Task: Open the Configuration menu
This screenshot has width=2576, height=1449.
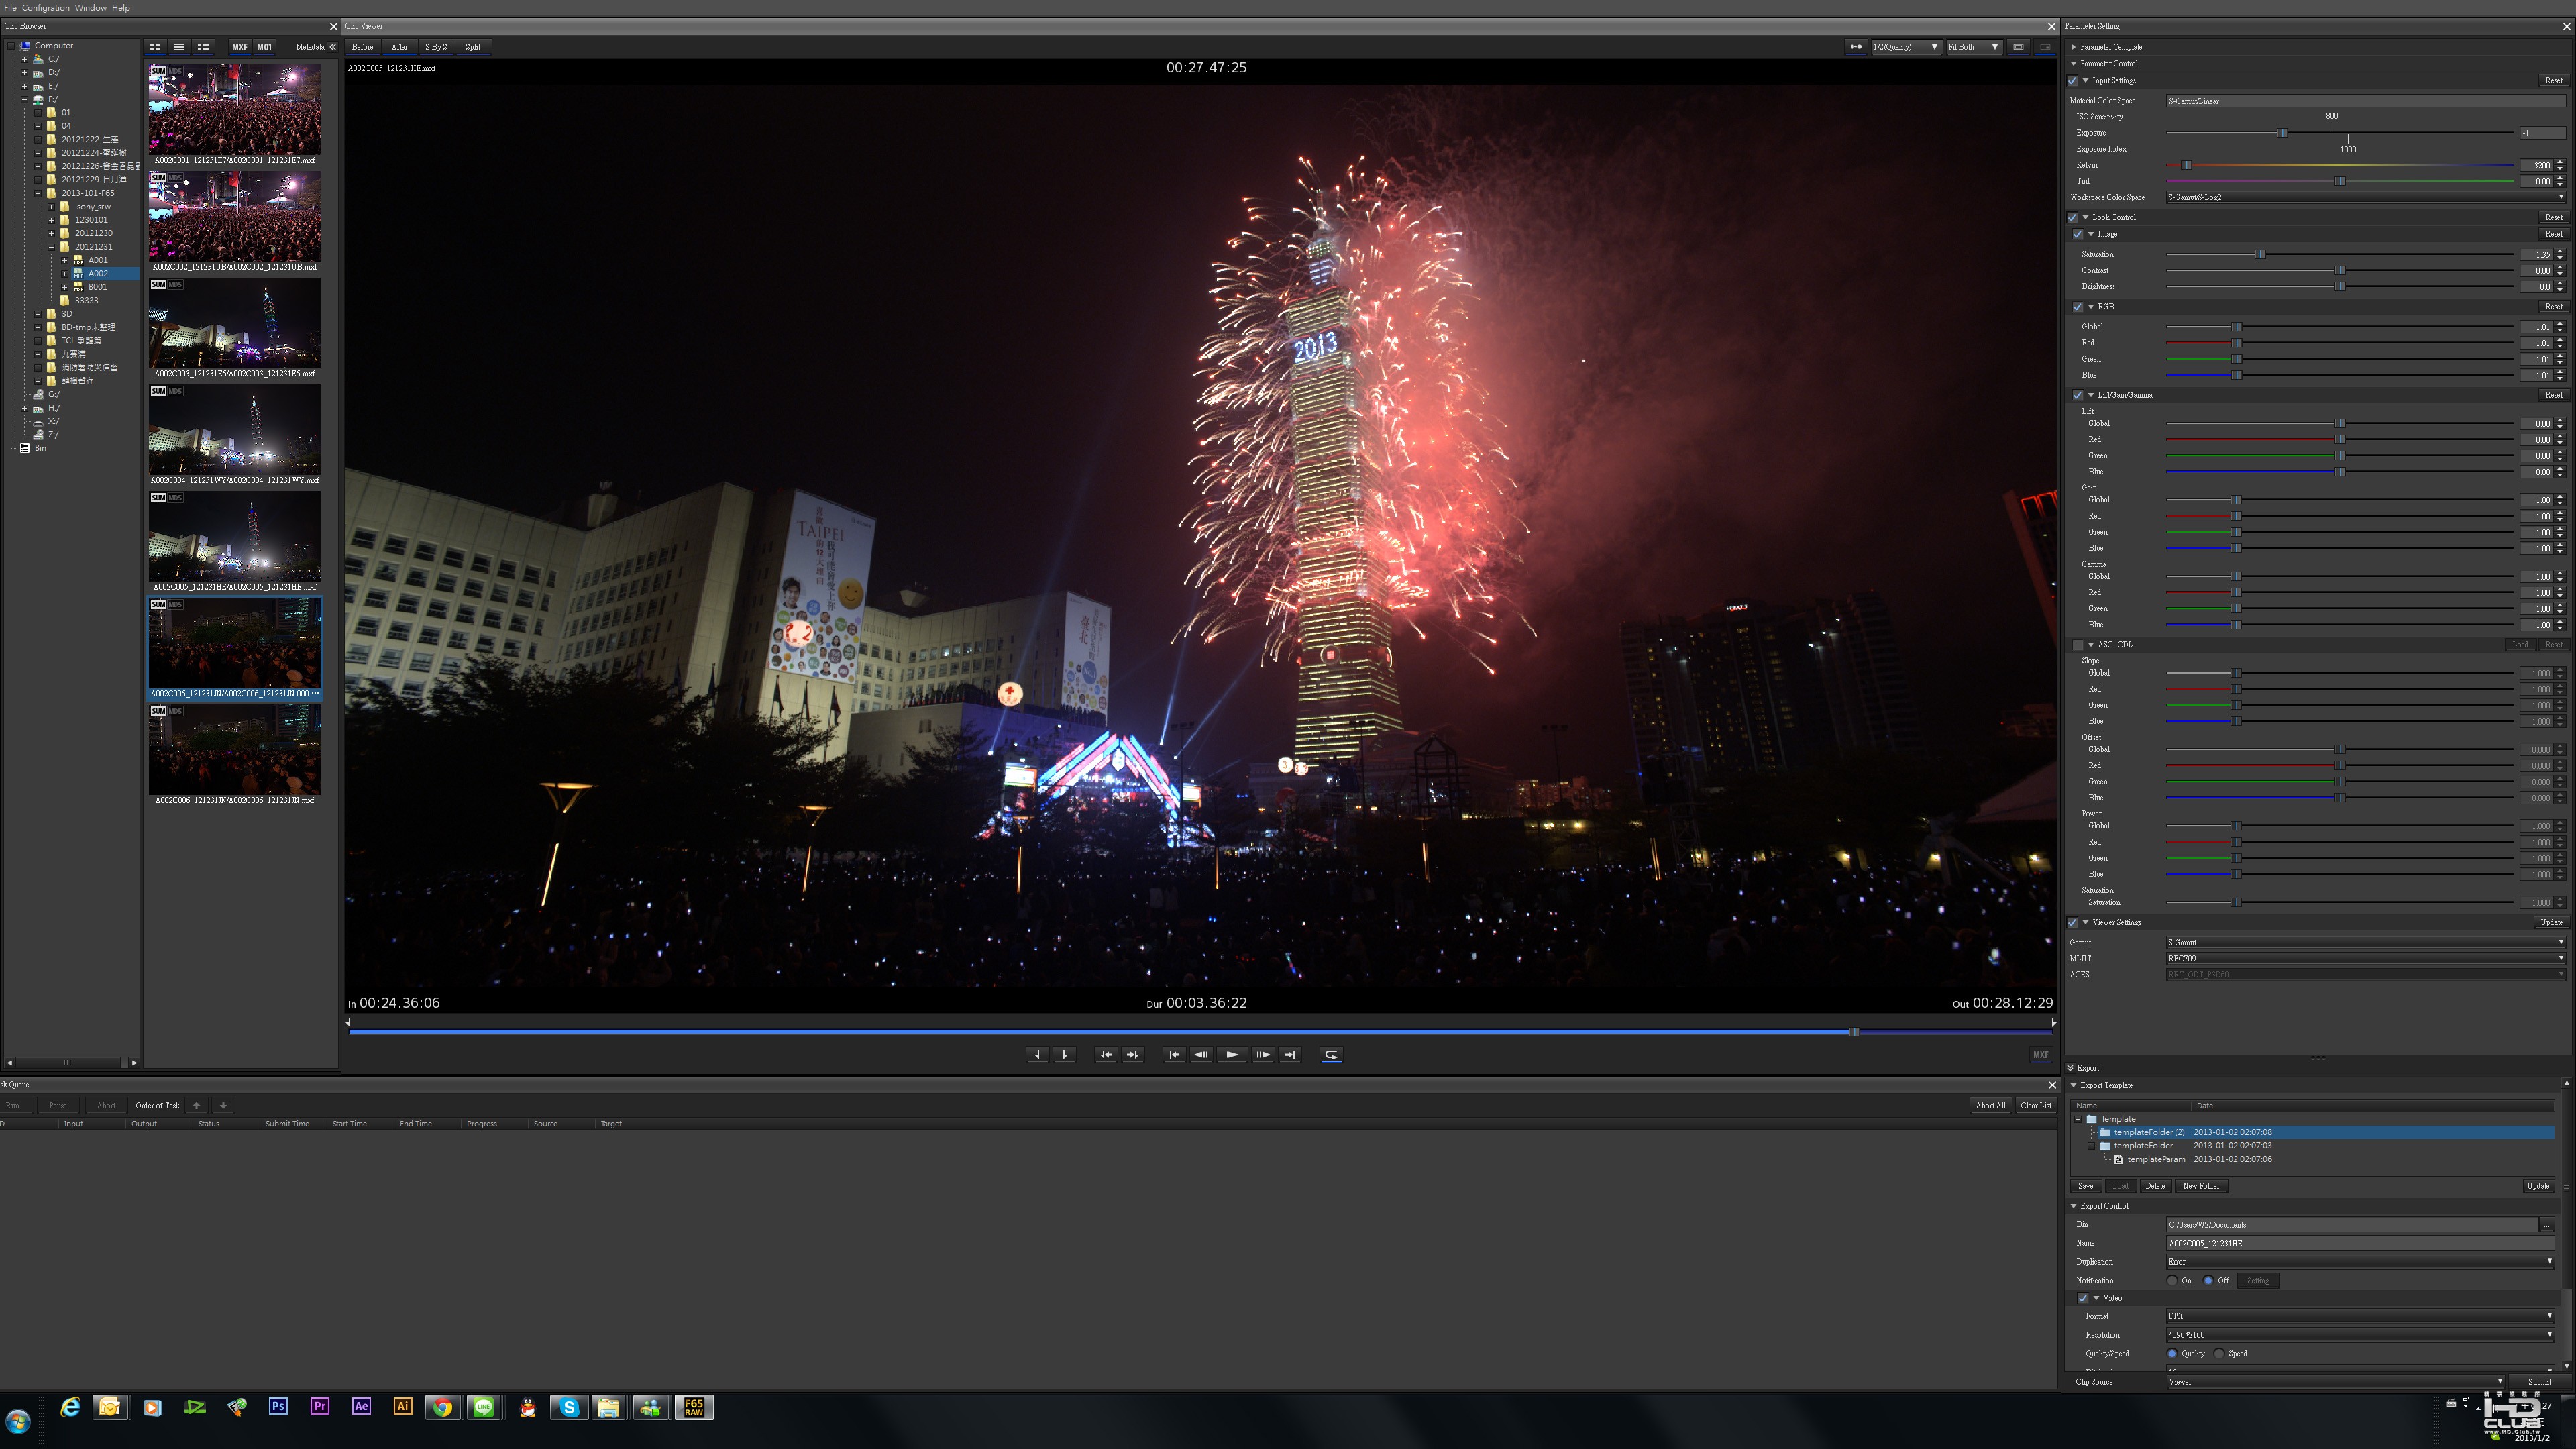Action: (x=46, y=8)
